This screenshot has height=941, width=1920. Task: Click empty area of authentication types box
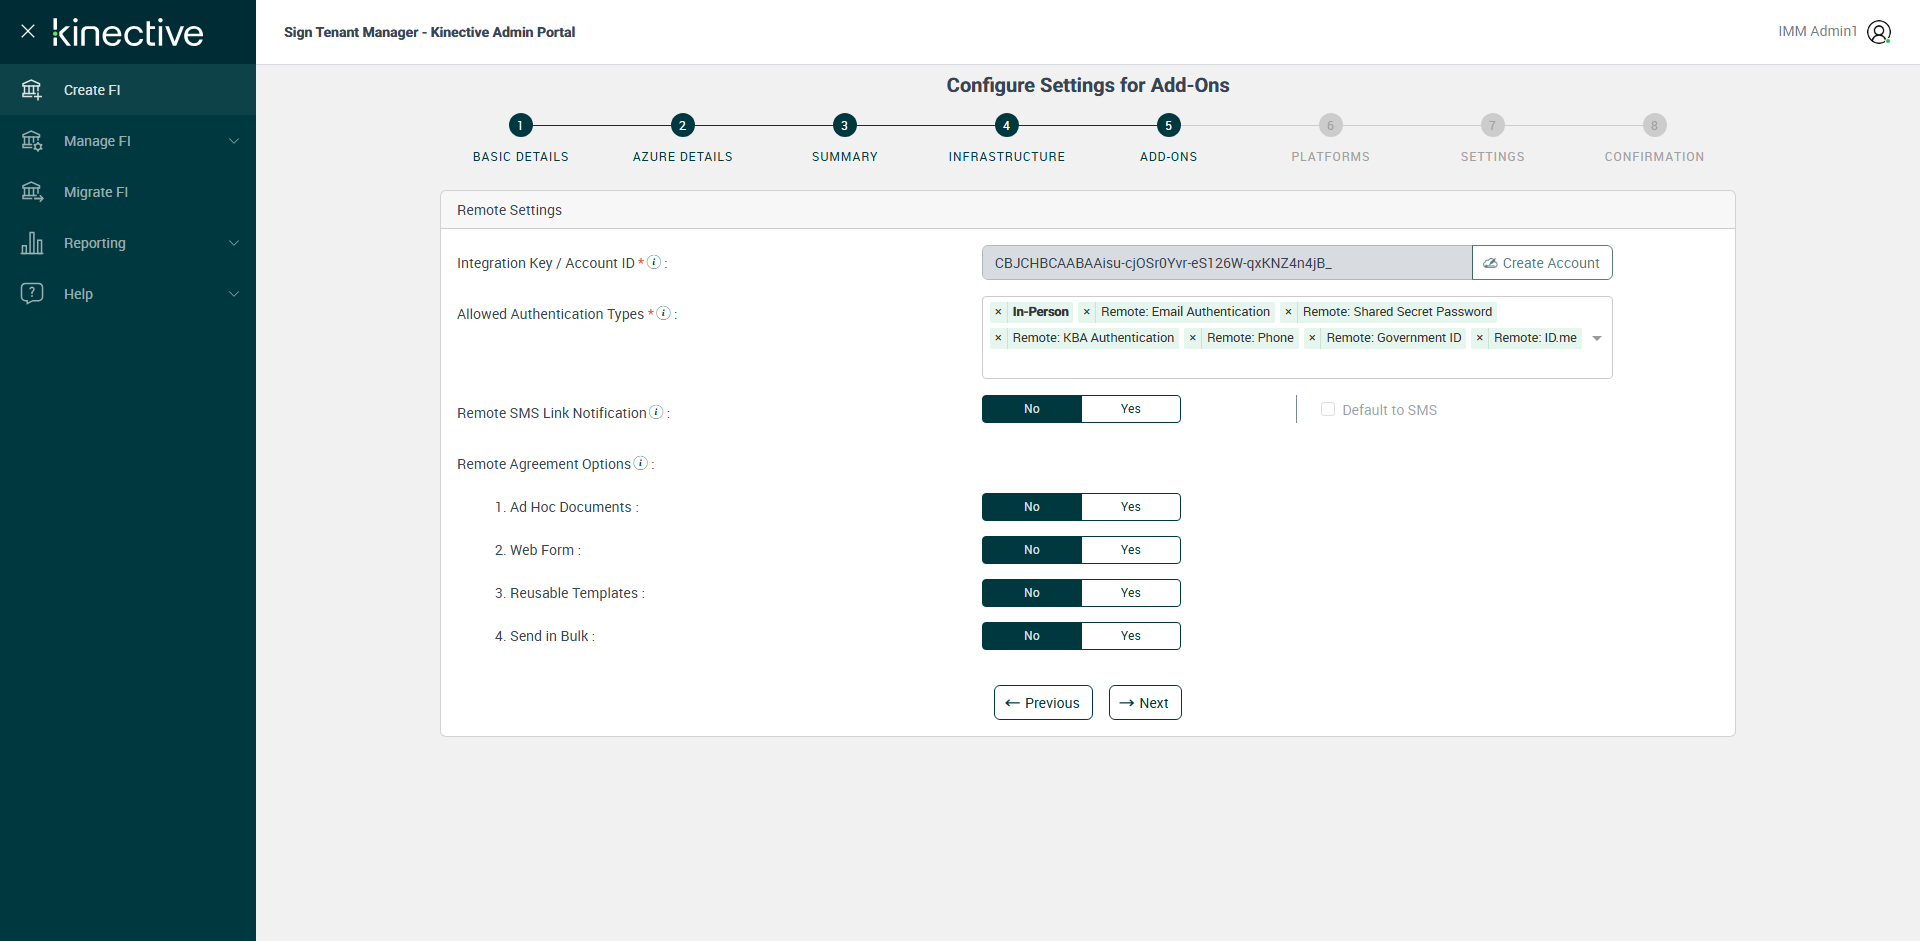1297,363
